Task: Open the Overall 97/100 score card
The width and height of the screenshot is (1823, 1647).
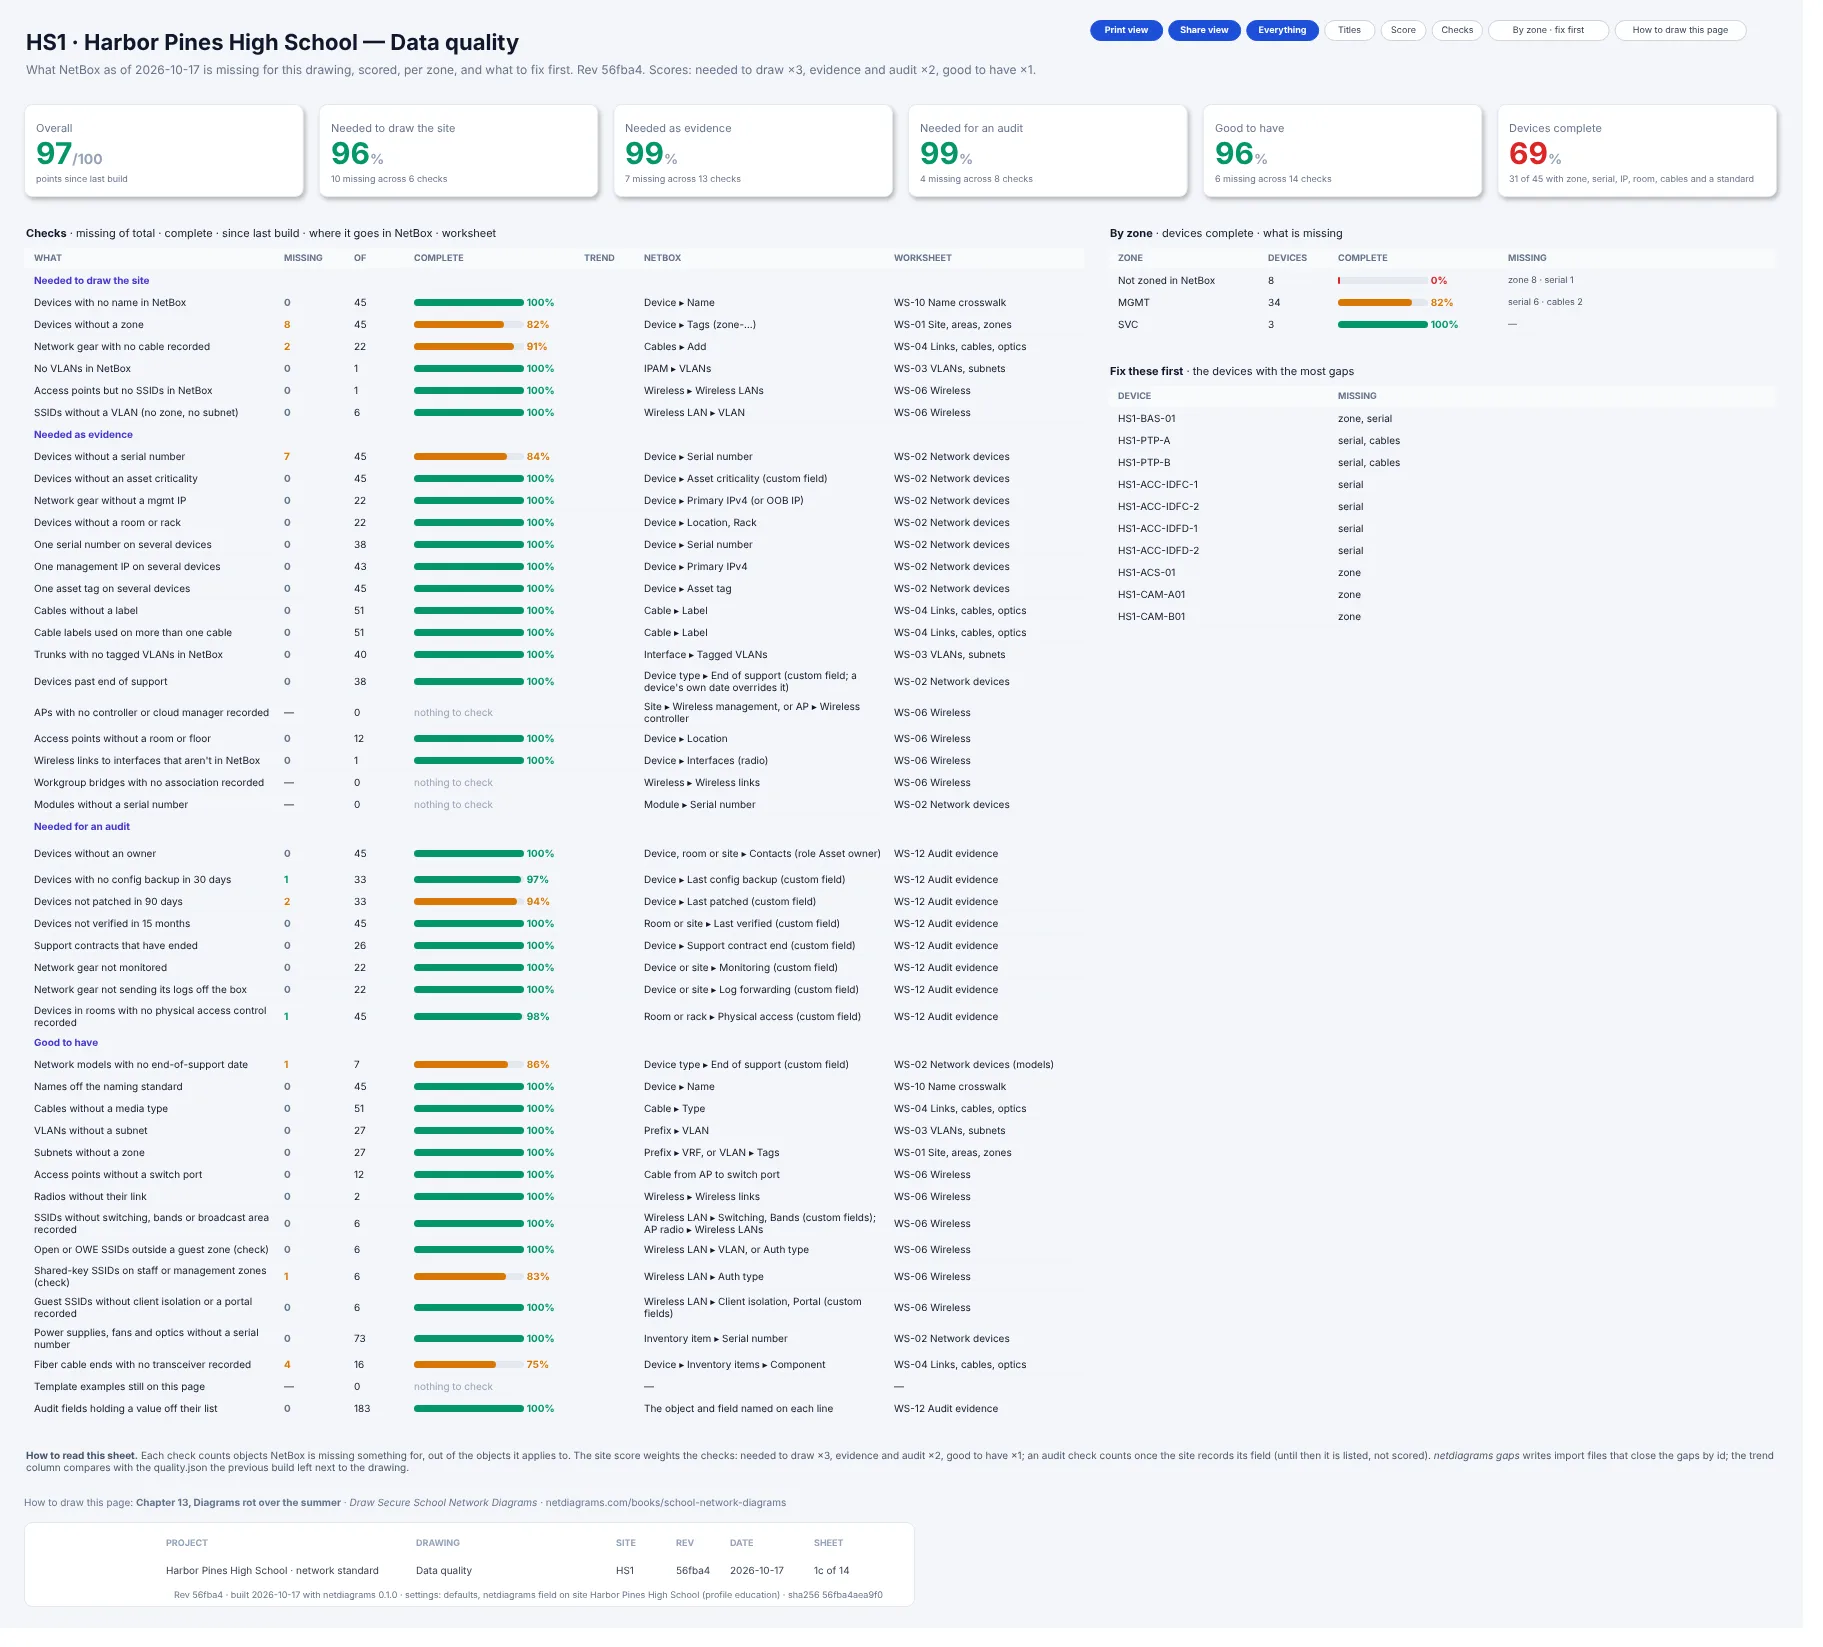Action: coord(164,151)
